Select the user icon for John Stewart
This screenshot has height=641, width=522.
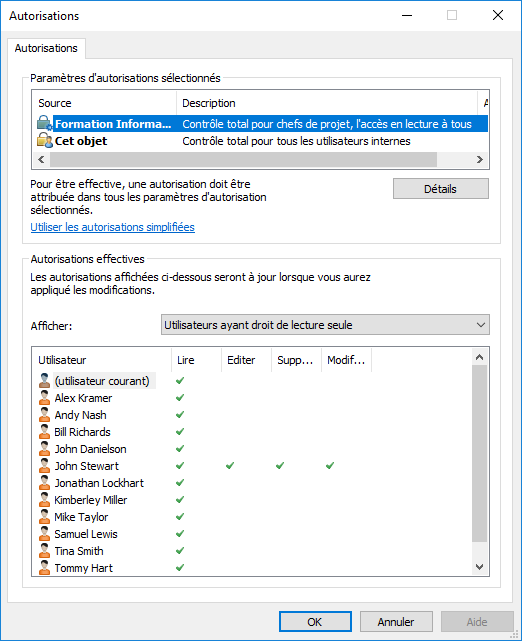click(44, 466)
